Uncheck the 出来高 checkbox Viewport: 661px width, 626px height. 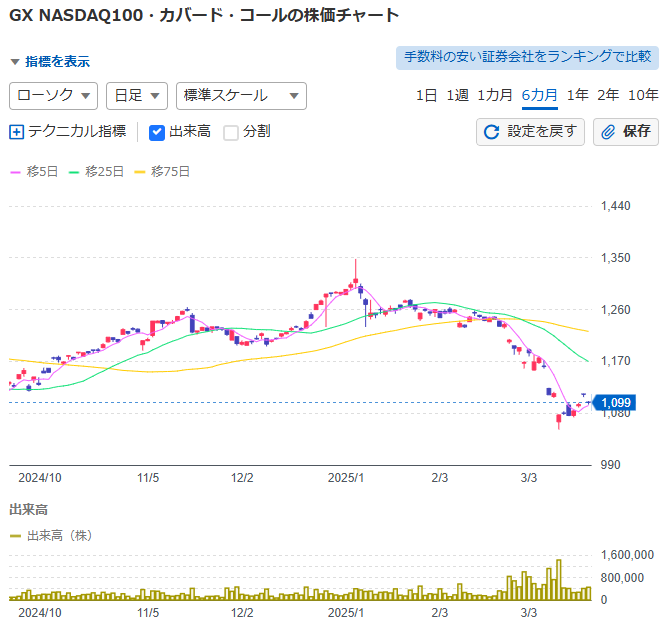157,132
